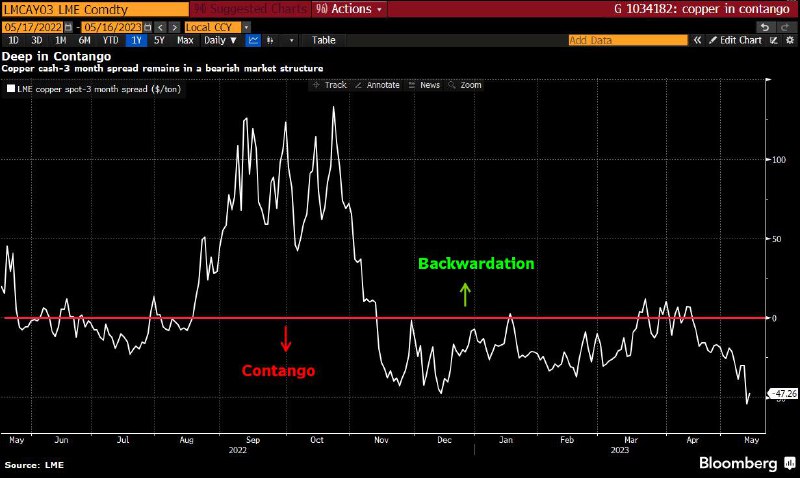Click the -47.26 last value label
Viewport: 800px width, 478px height.
pos(784,393)
